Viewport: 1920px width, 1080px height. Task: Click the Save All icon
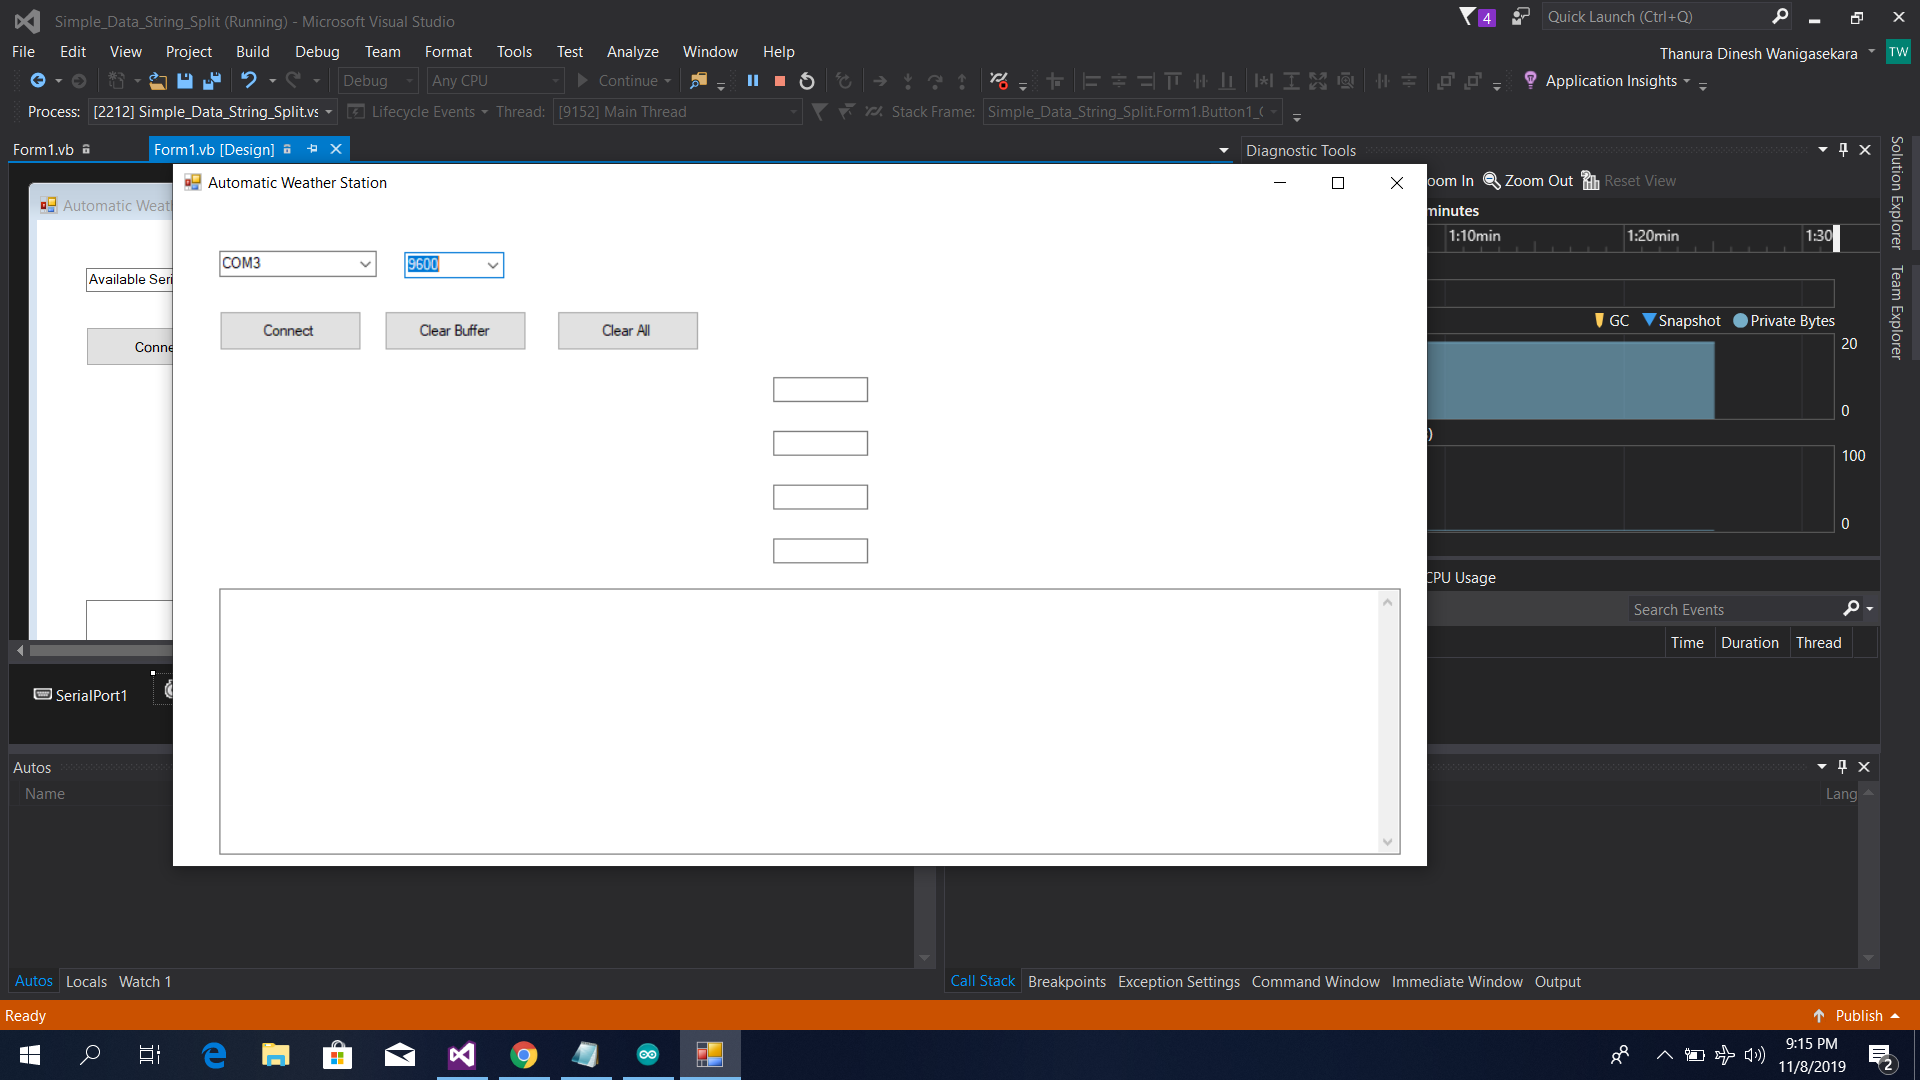211,81
